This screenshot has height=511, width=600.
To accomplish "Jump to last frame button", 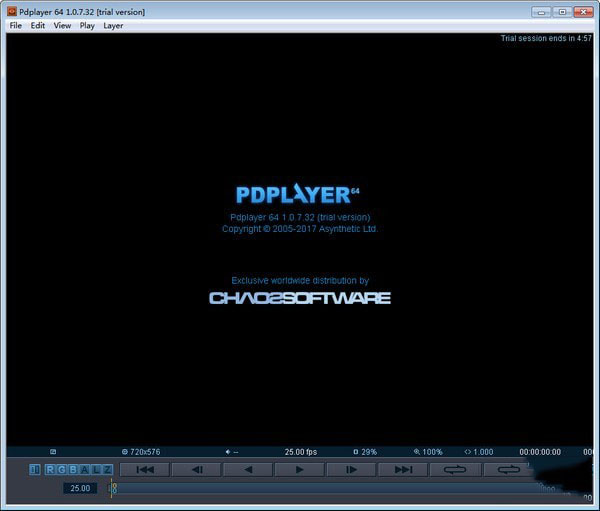I will coord(403,469).
